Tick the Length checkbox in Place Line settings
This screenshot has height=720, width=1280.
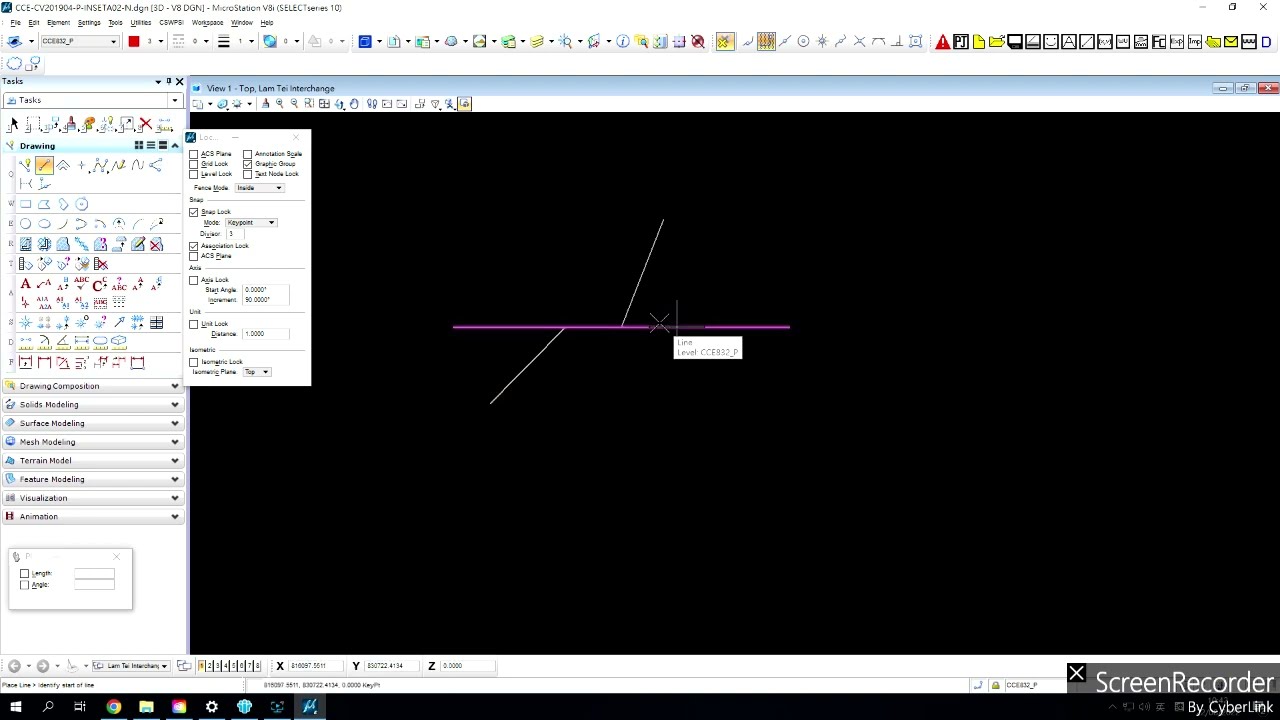(x=25, y=573)
